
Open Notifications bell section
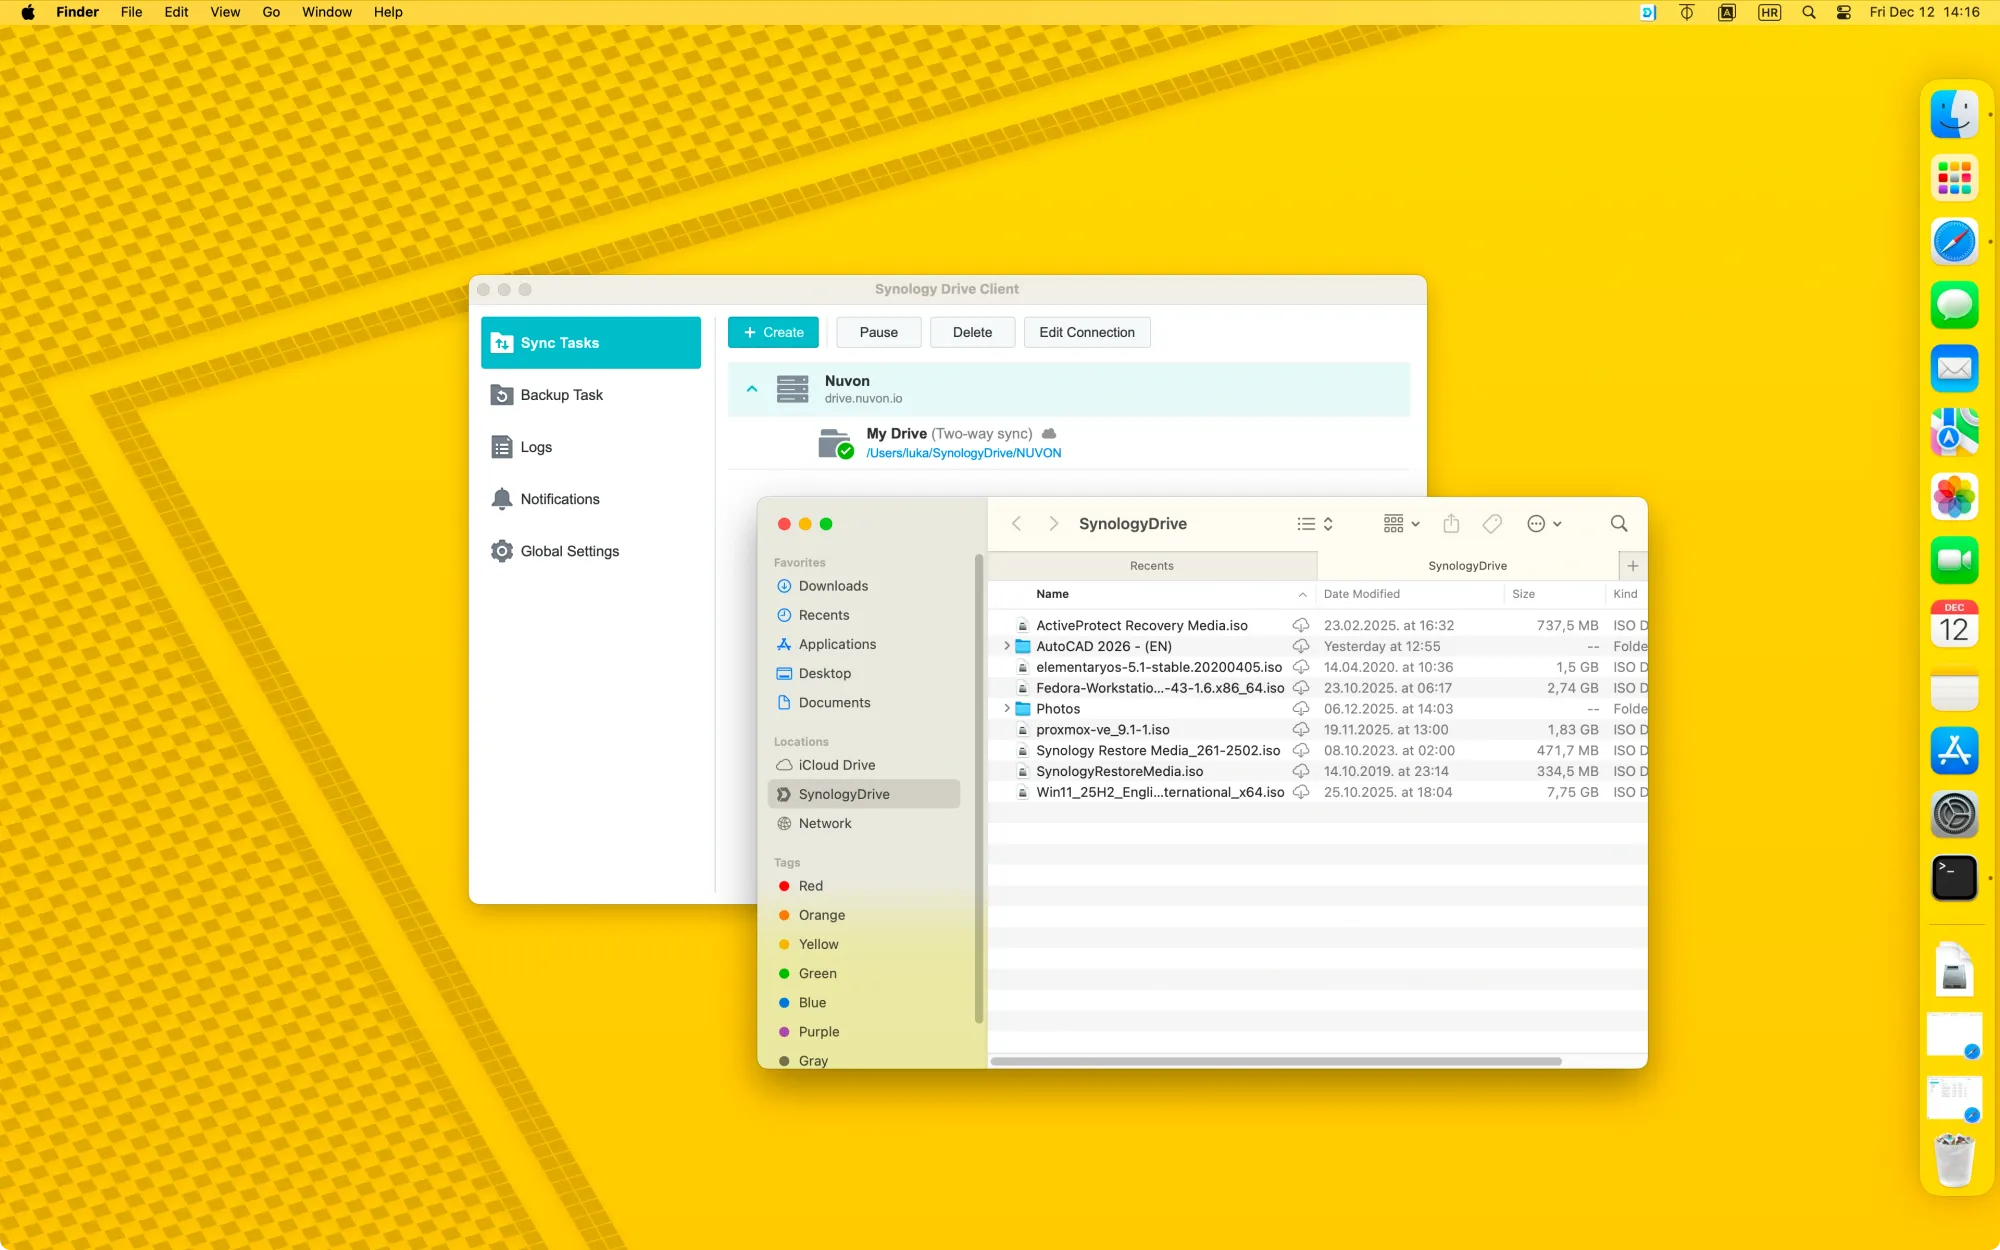point(559,499)
